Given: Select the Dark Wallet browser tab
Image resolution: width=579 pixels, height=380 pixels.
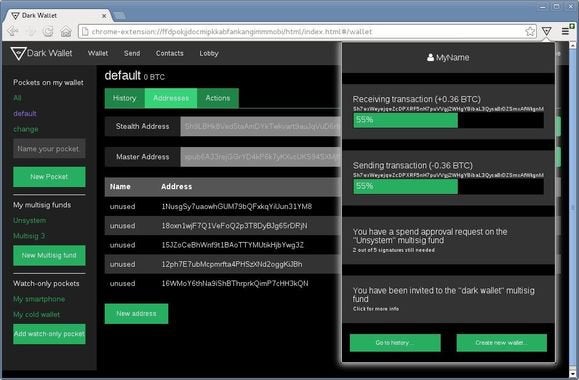Looking at the screenshot, I should pos(57,16).
